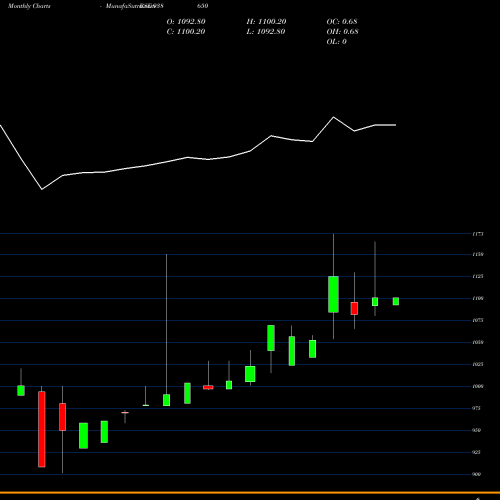Select the large green candle topping at 1125

pos(333,294)
